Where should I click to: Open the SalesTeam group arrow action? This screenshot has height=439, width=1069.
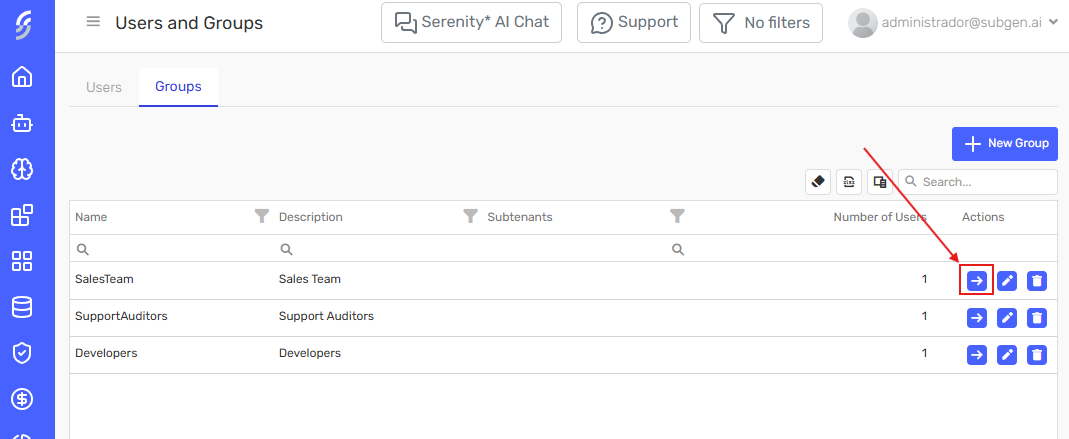click(977, 281)
